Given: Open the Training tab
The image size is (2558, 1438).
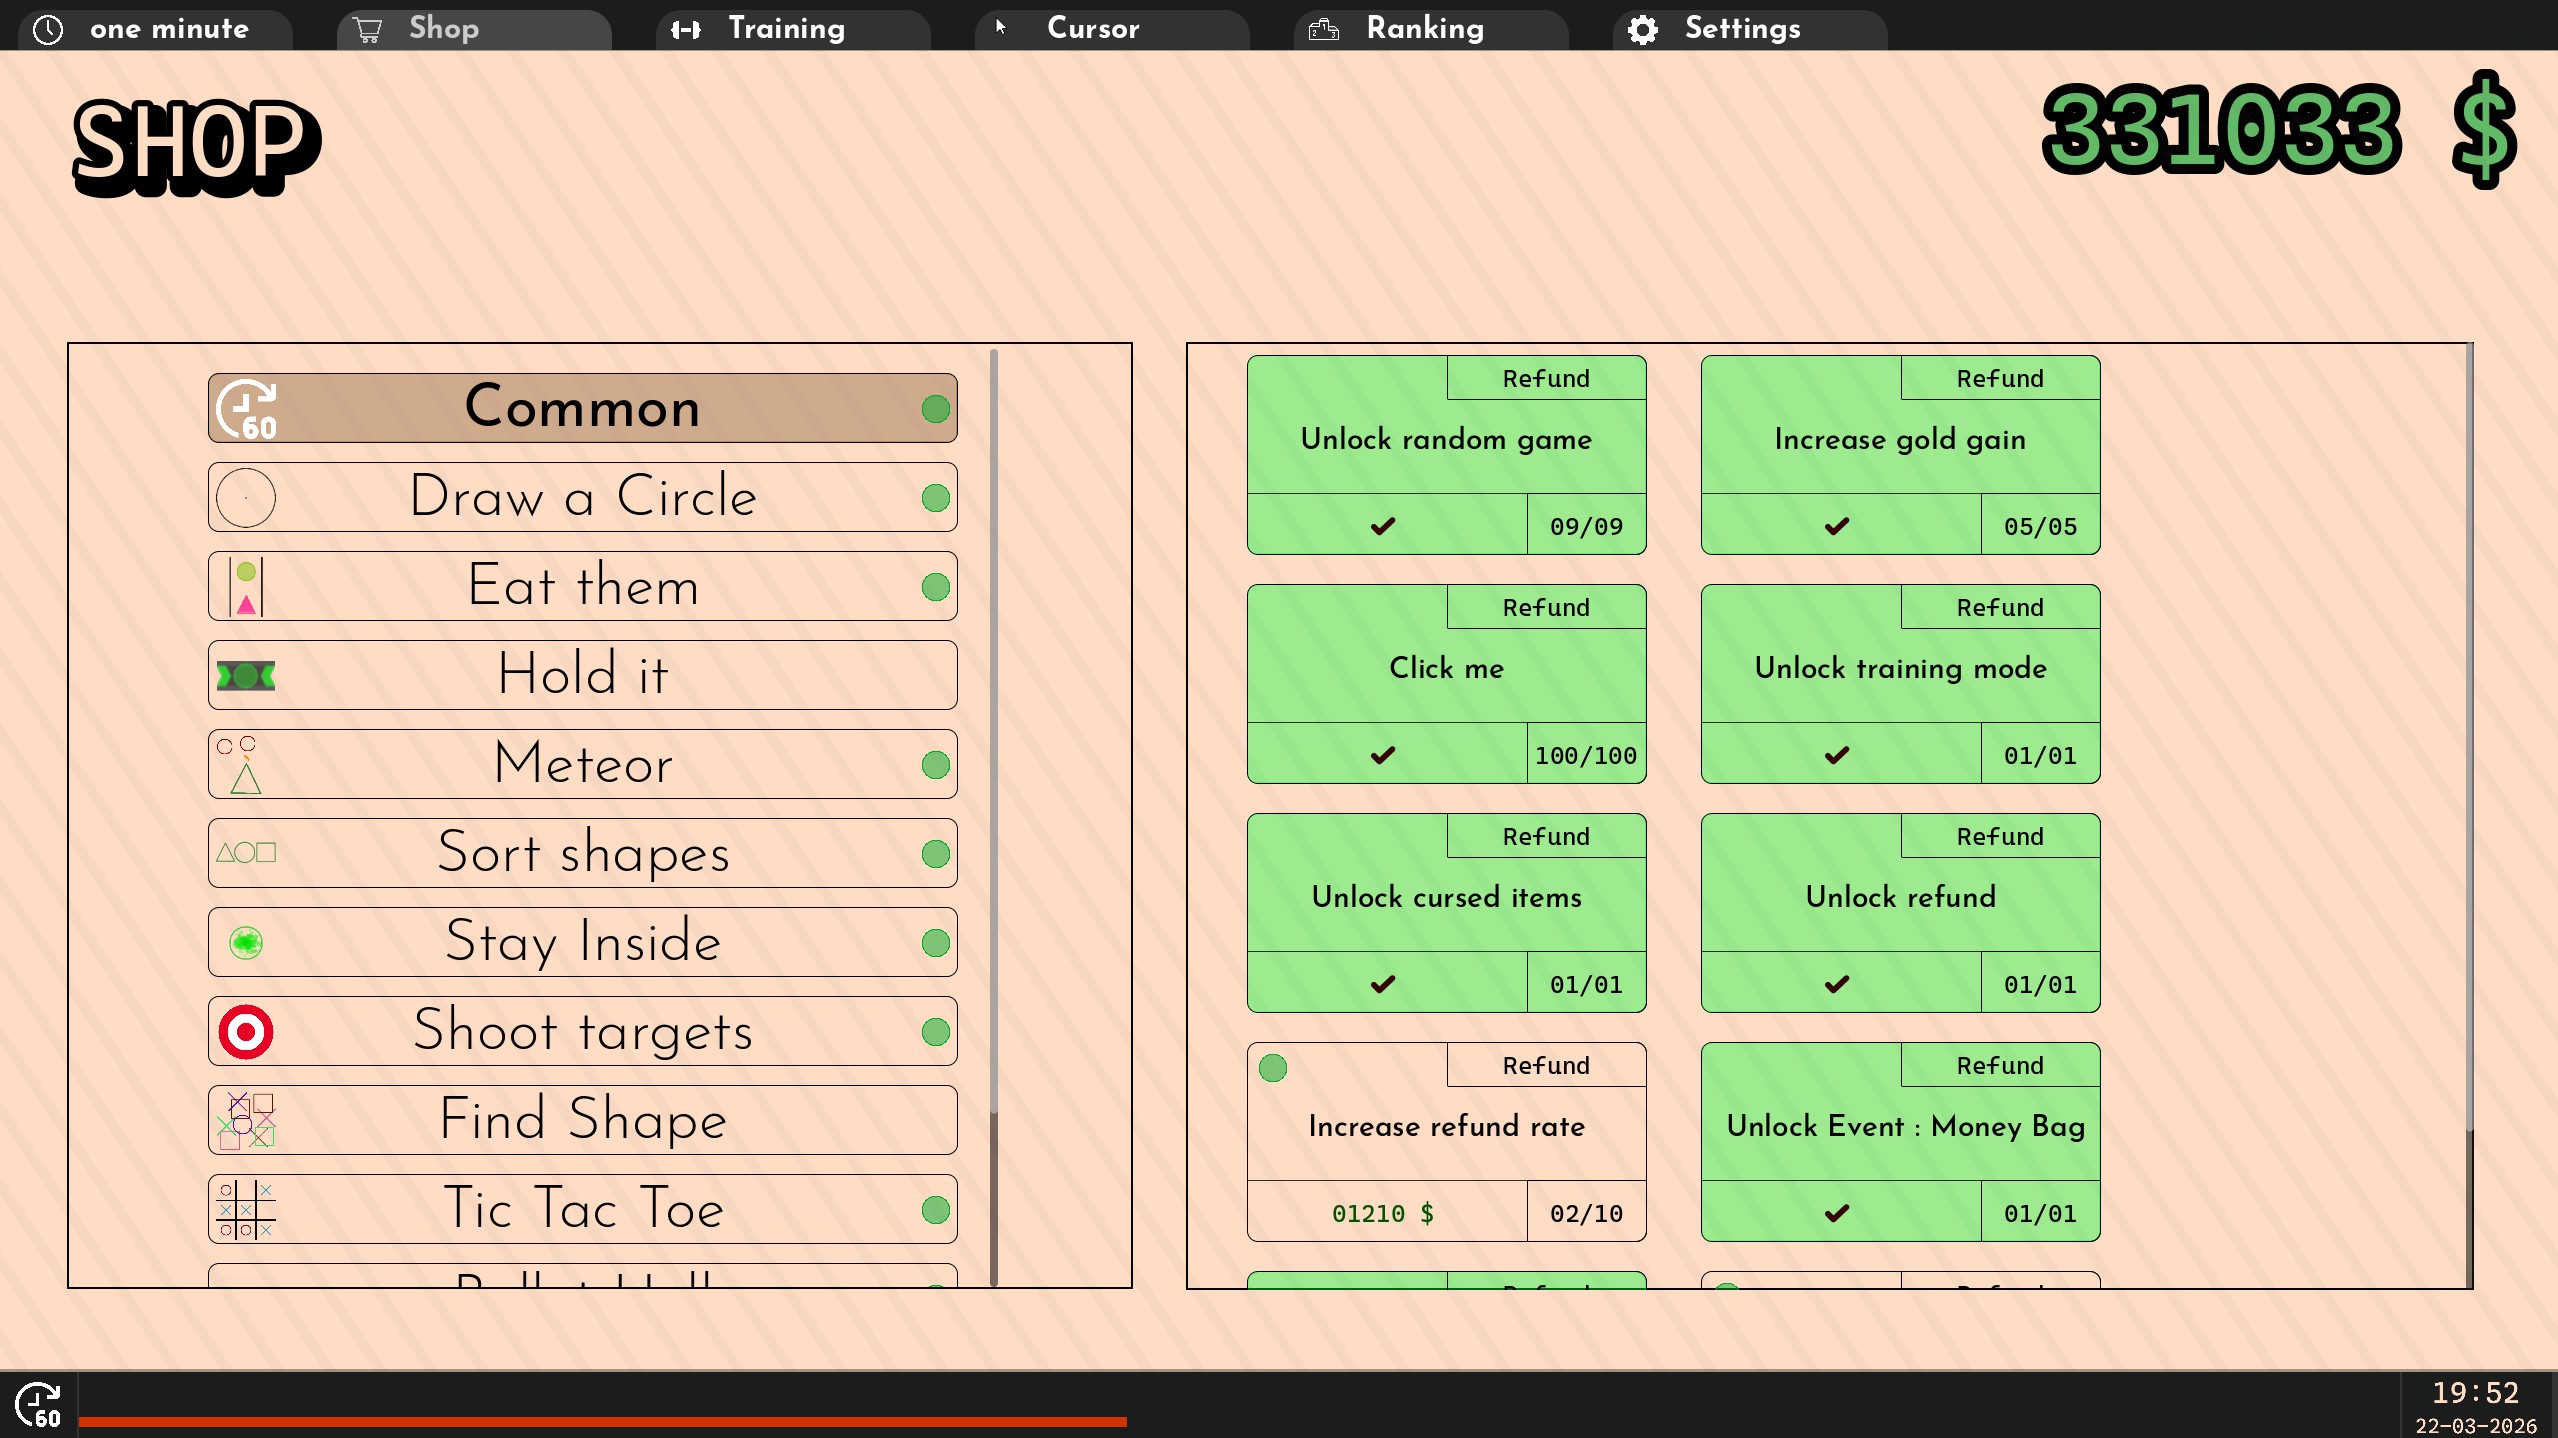Looking at the screenshot, I should tap(785, 28).
